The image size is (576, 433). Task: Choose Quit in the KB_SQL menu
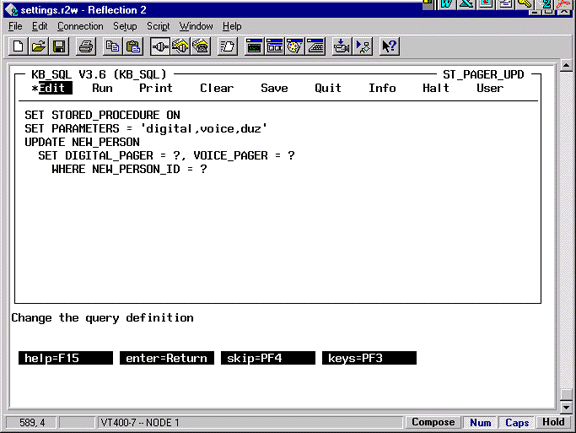328,88
